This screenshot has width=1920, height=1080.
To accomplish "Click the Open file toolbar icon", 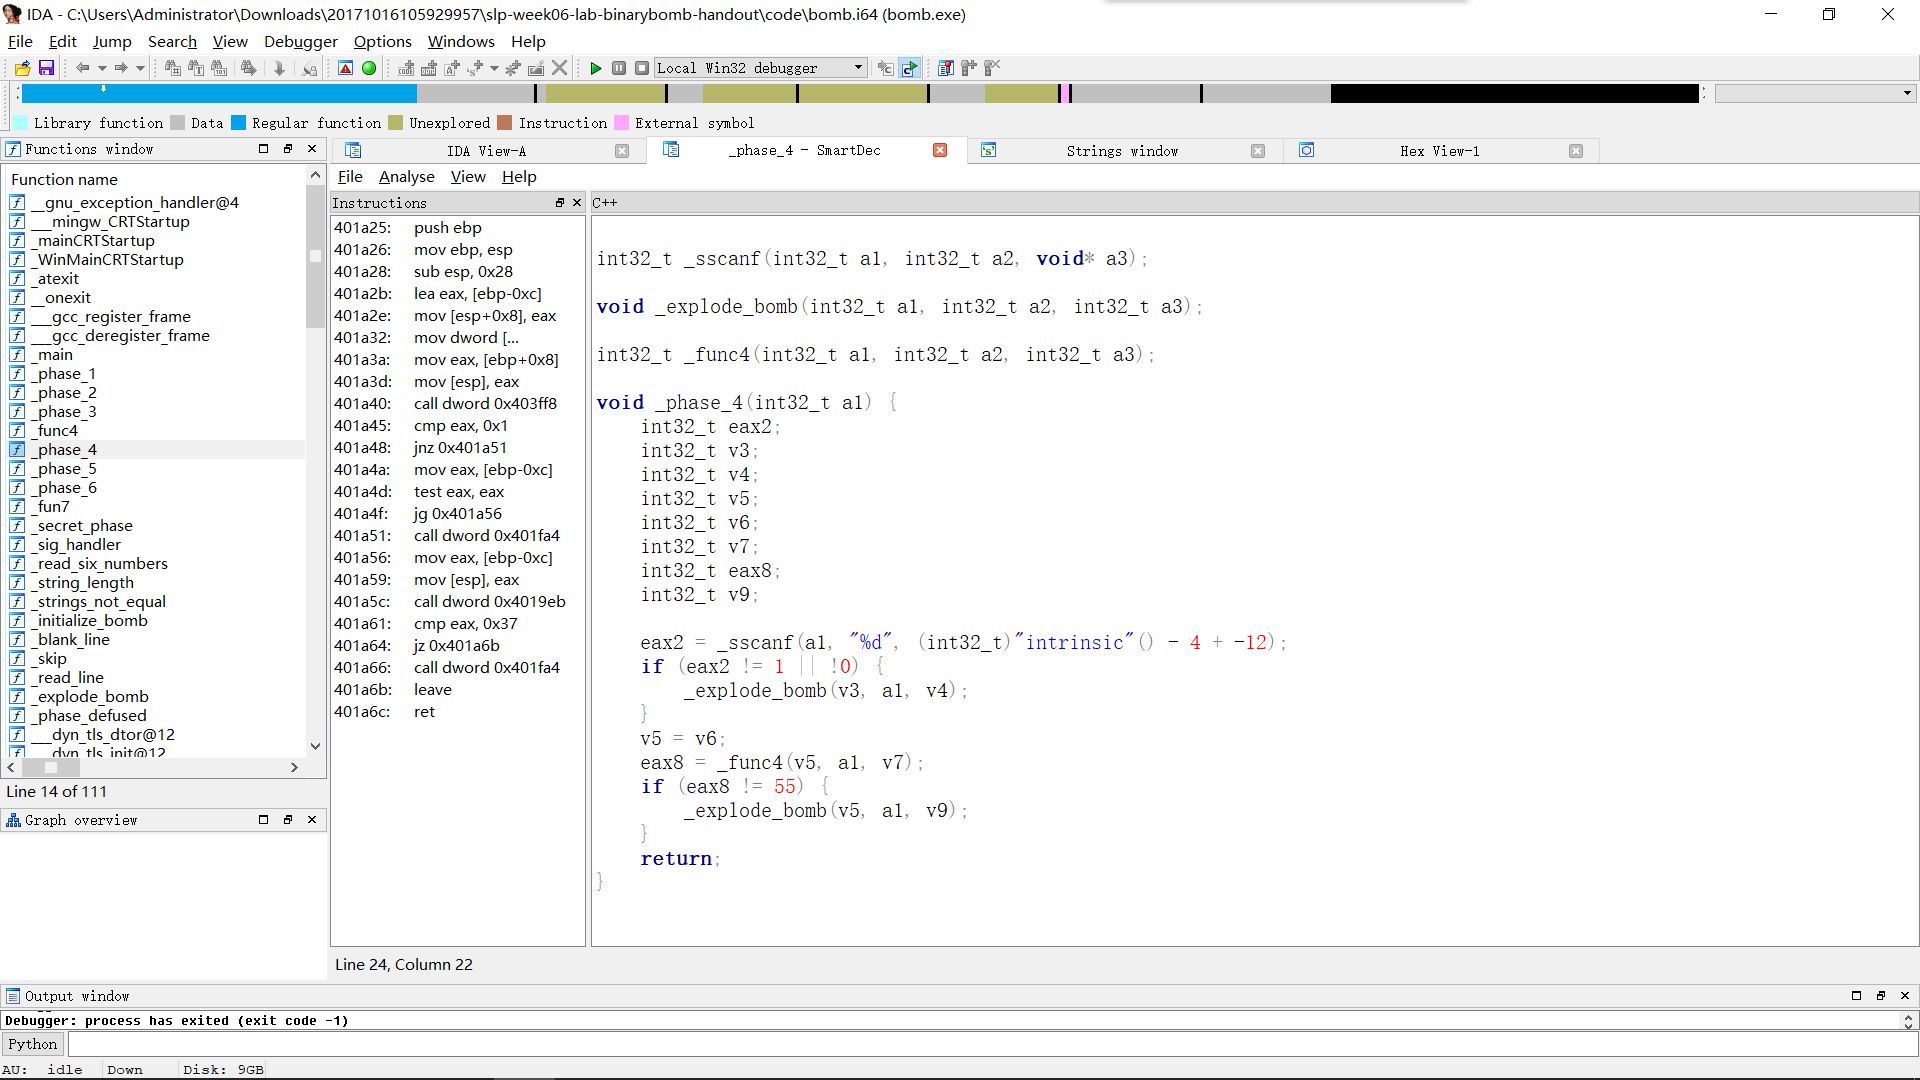I will 22,68.
